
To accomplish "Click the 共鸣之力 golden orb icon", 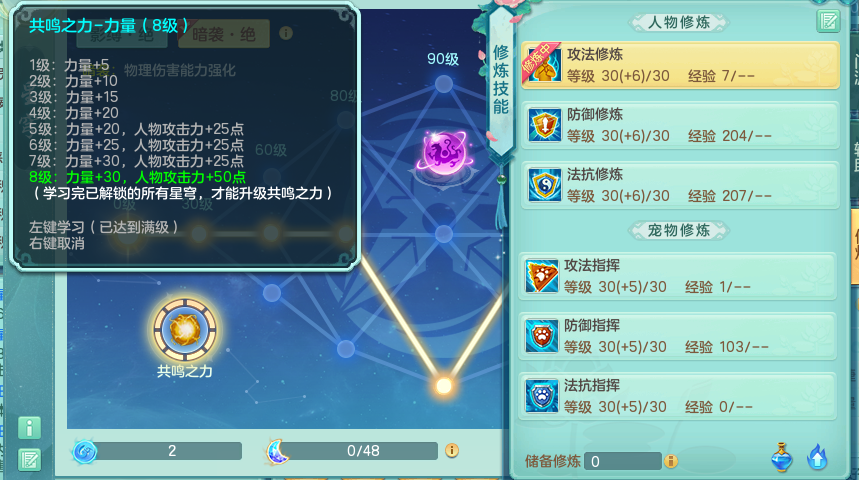I will (x=185, y=330).
